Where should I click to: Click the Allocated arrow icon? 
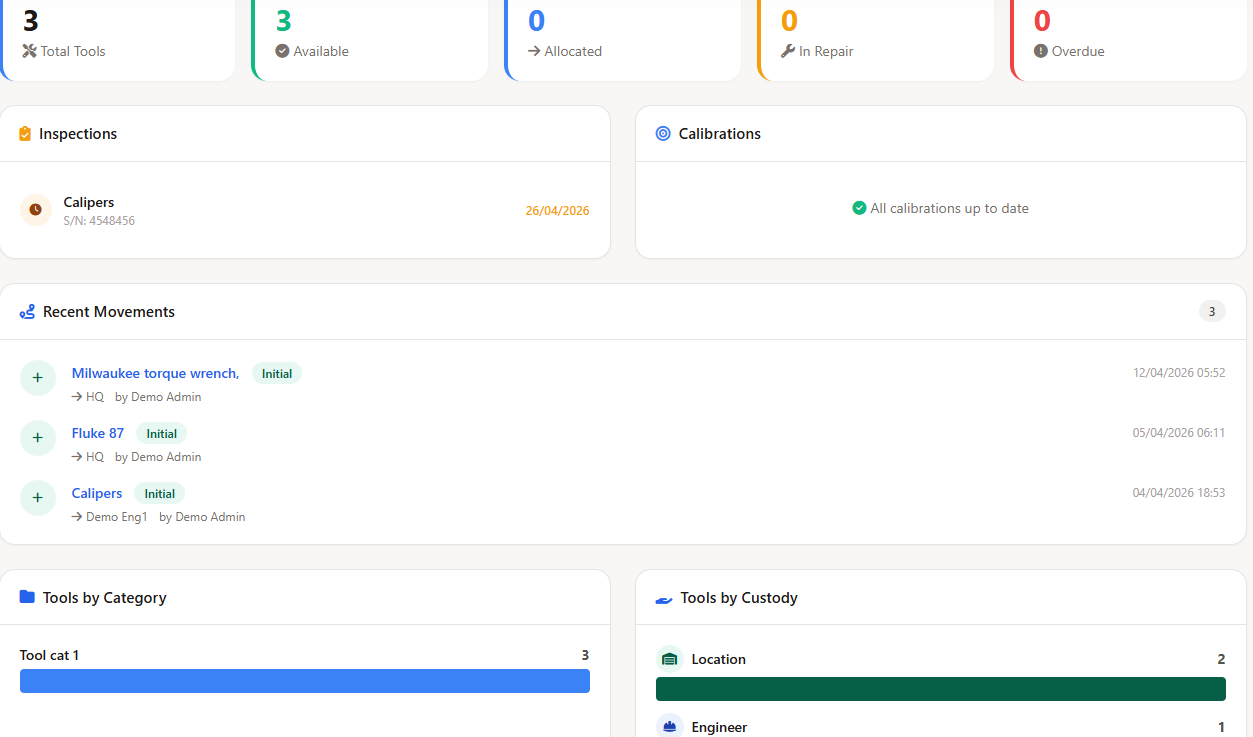[x=534, y=51]
